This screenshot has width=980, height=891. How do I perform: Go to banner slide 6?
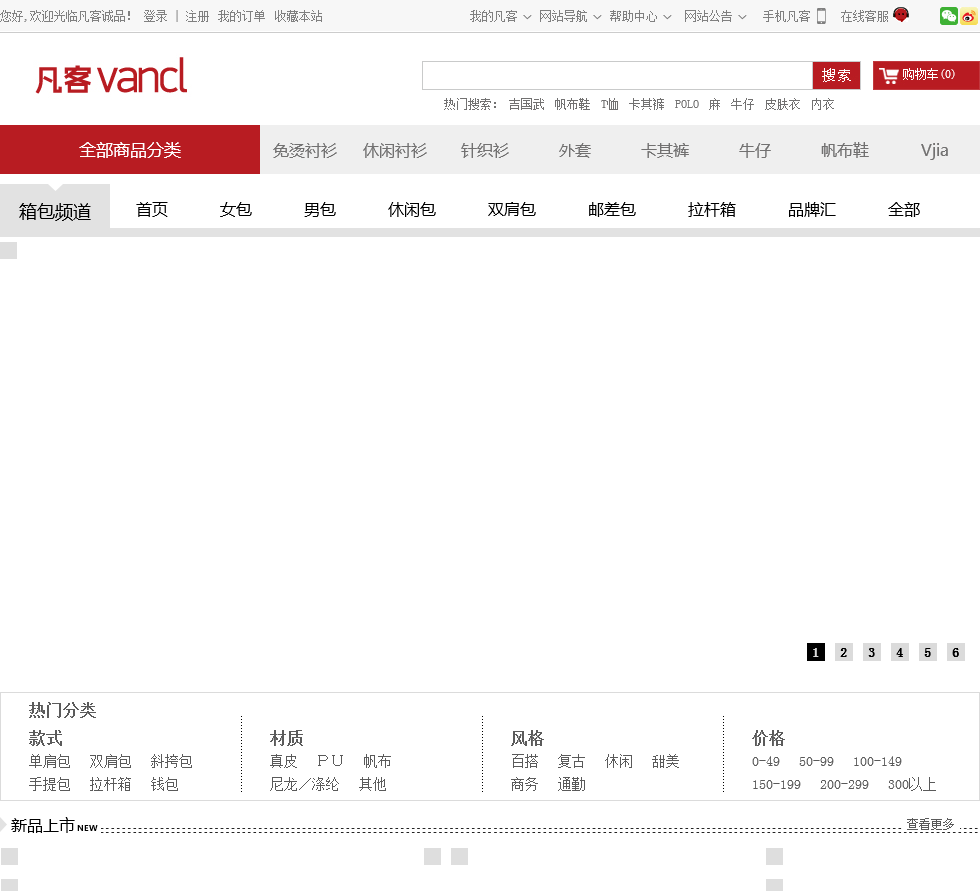pyautogui.click(x=956, y=652)
